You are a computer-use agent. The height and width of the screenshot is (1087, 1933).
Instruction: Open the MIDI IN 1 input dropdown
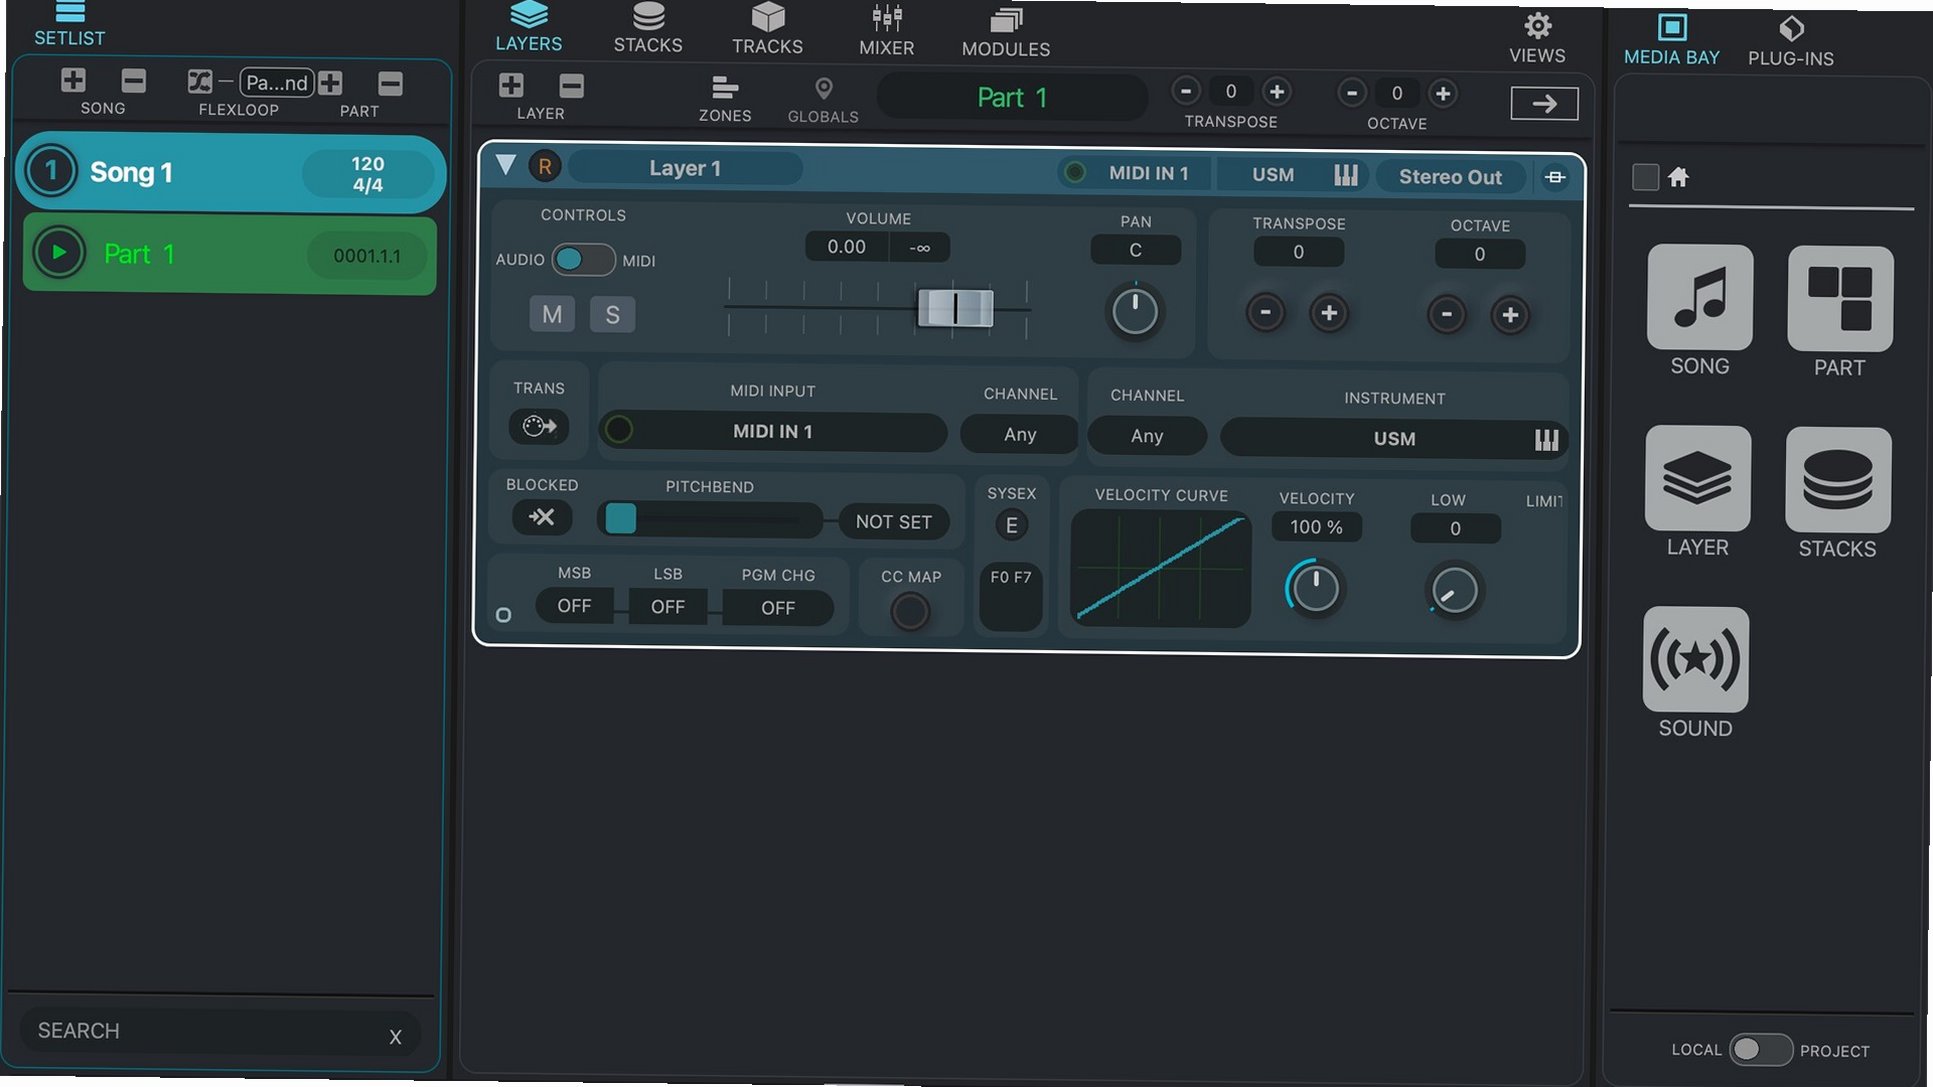[773, 431]
